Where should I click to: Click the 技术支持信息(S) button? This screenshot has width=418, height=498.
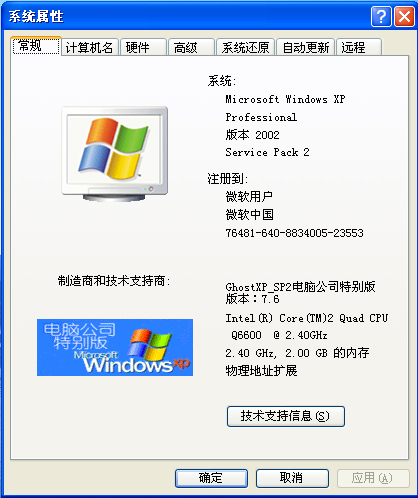click(x=286, y=416)
